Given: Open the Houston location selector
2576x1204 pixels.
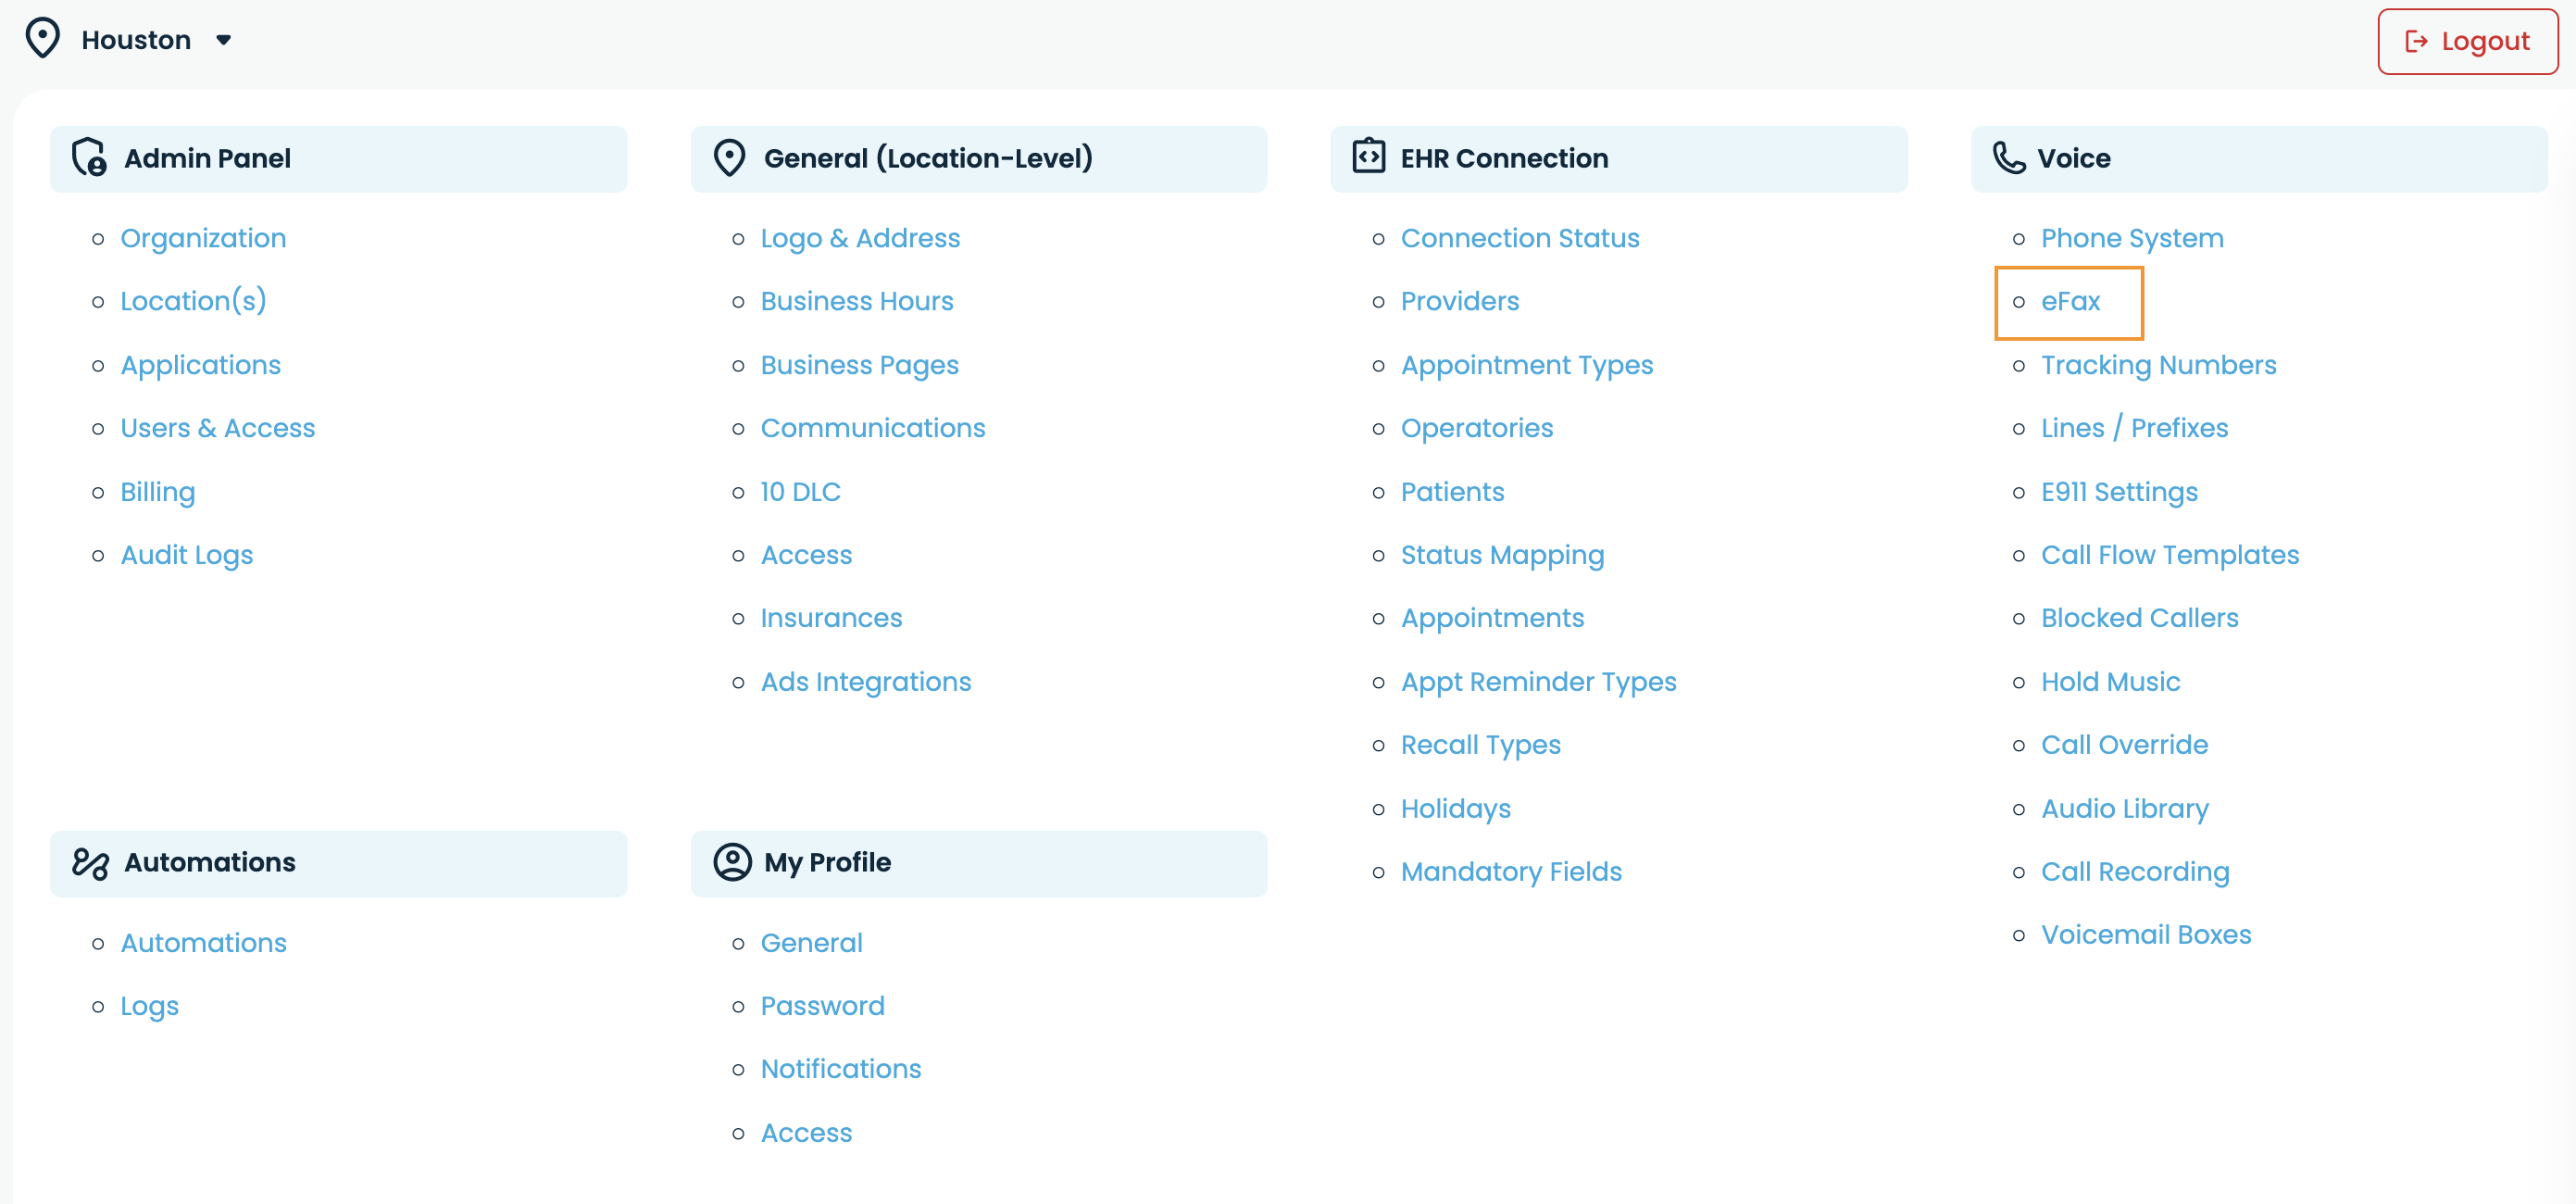Looking at the screenshot, I should click(x=136, y=40).
